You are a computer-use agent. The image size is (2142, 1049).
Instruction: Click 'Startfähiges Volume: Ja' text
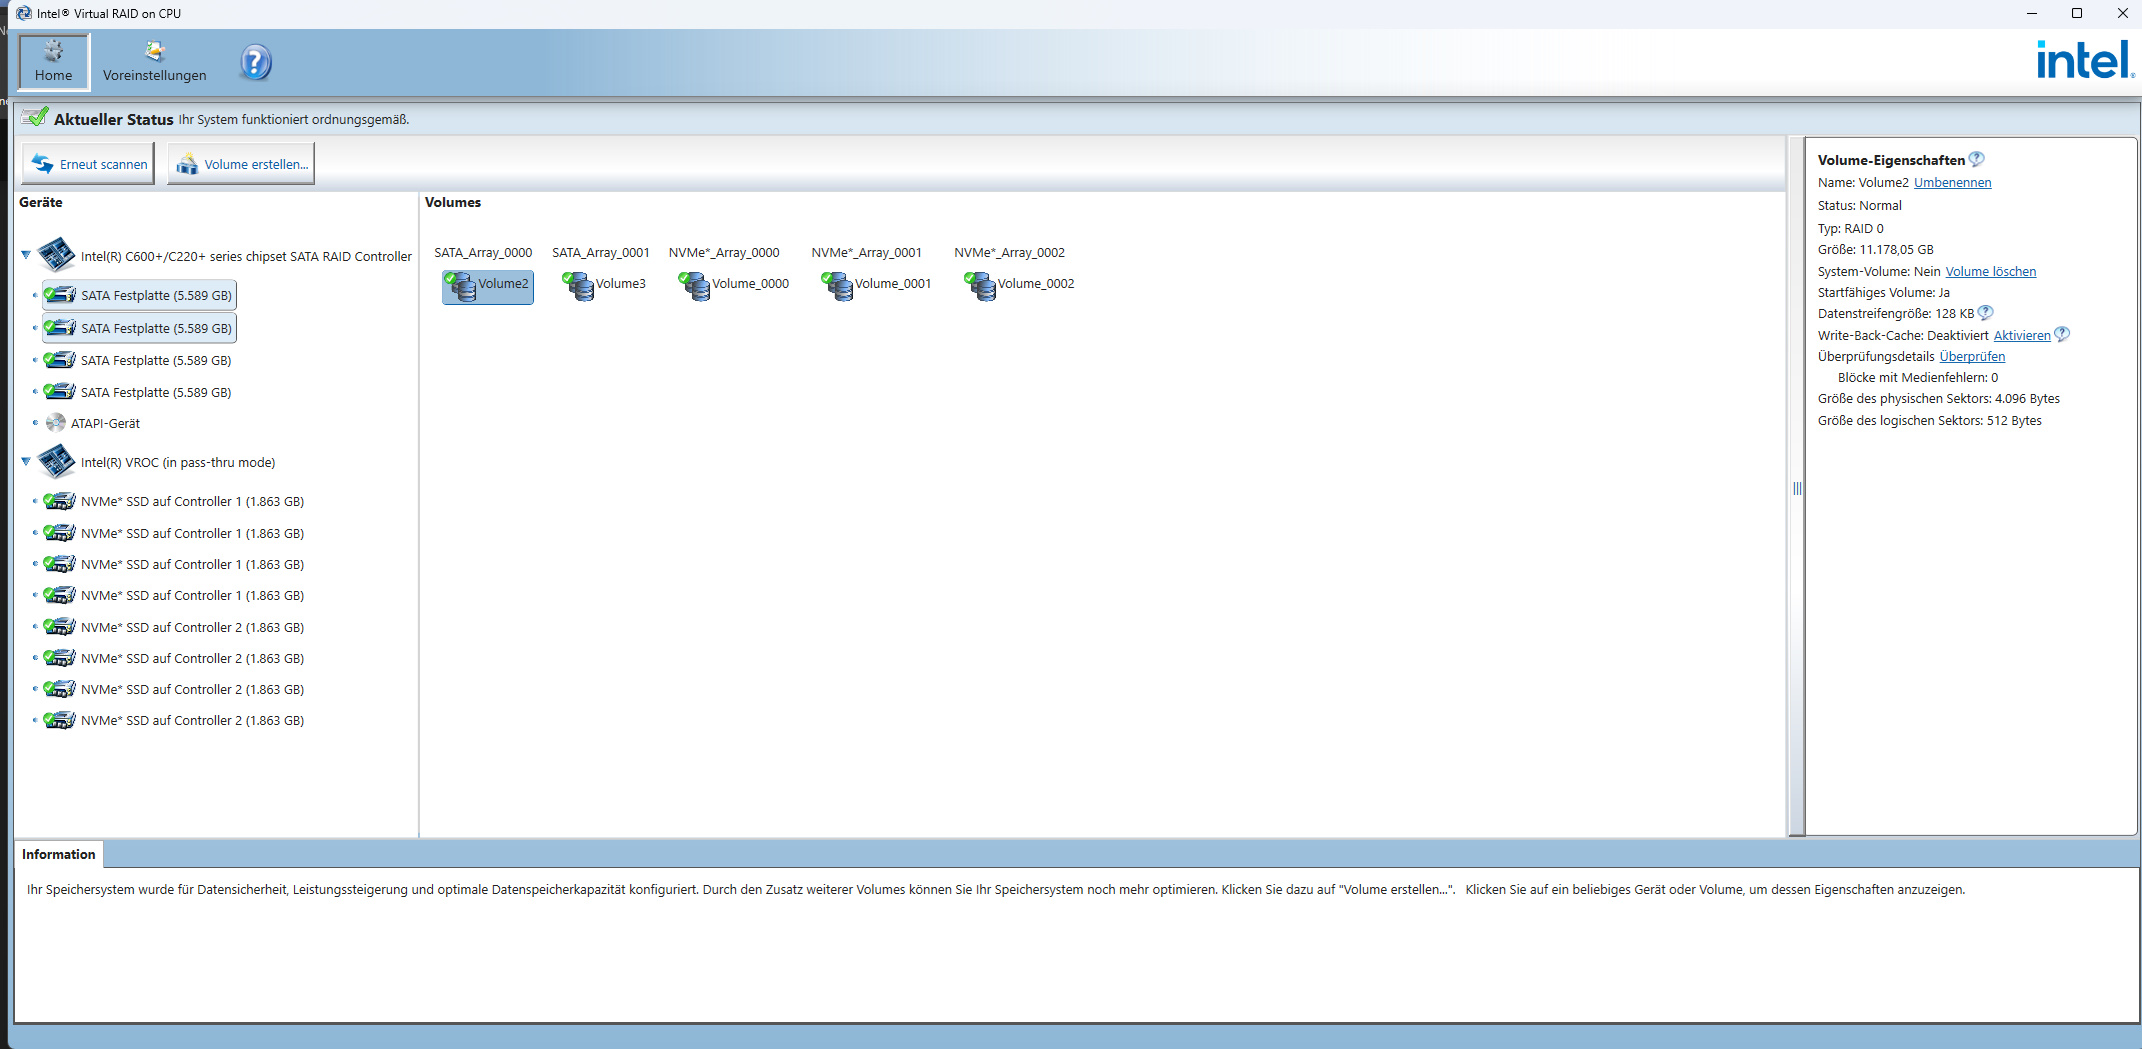point(1883,293)
